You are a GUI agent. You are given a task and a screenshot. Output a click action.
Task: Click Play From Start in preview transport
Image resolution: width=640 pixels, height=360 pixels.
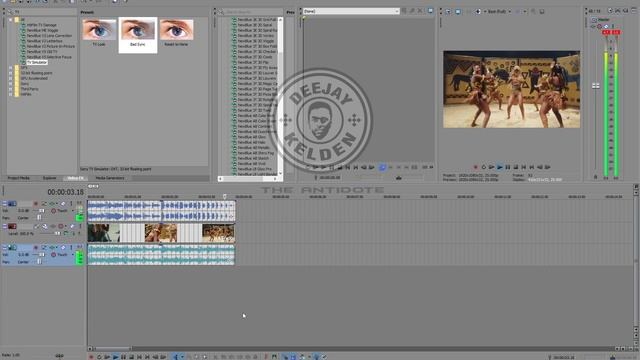point(491,167)
